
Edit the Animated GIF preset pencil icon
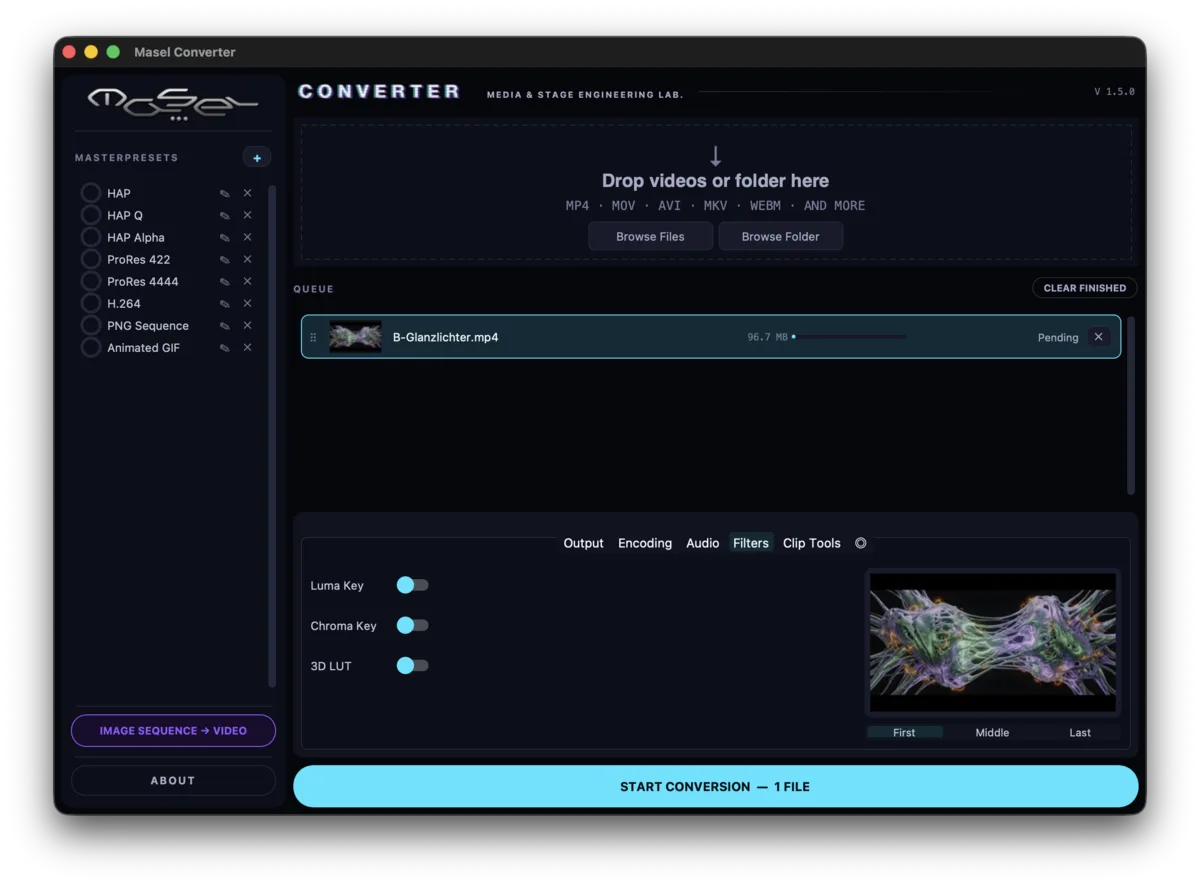pos(225,347)
